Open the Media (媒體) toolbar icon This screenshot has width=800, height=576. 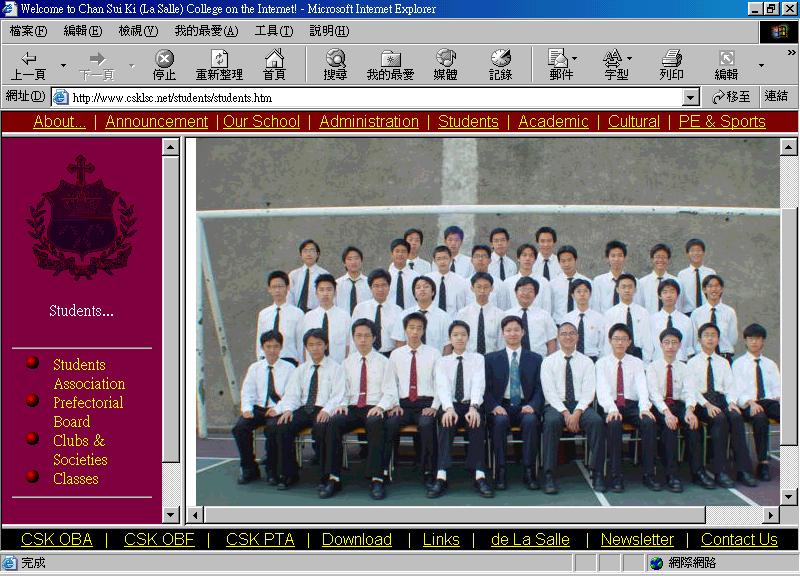pos(445,65)
